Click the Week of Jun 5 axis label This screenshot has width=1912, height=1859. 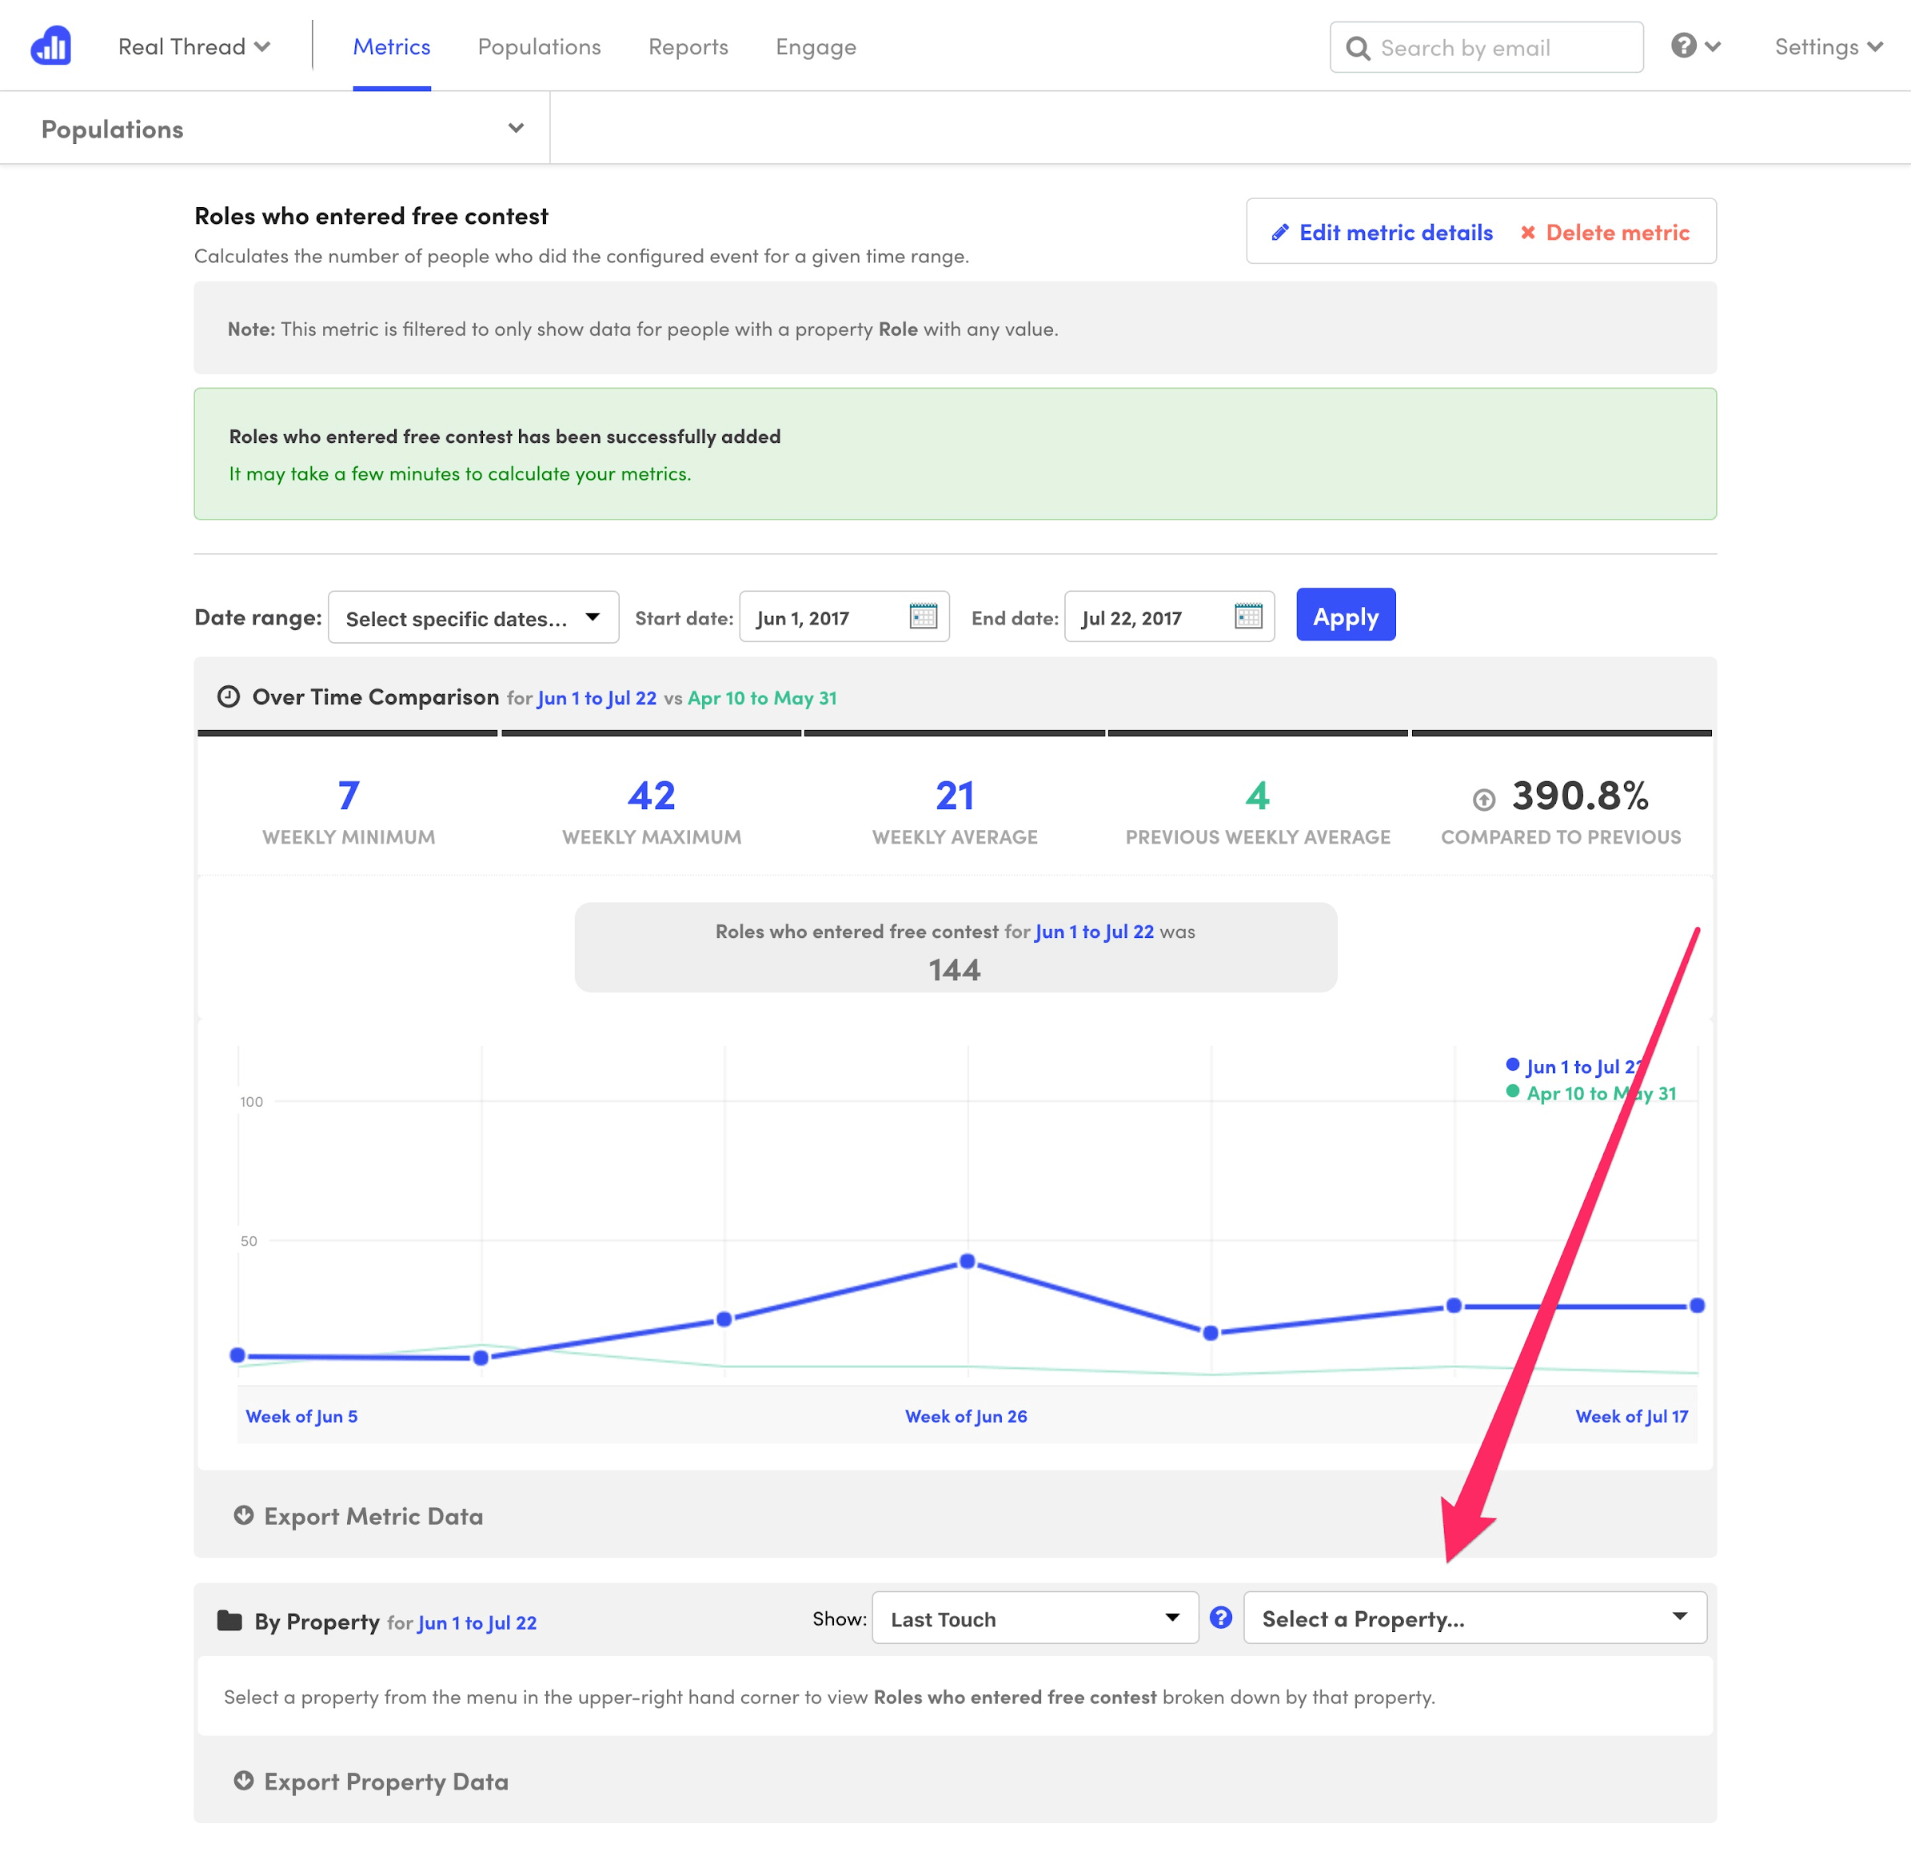coord(301,1417)
